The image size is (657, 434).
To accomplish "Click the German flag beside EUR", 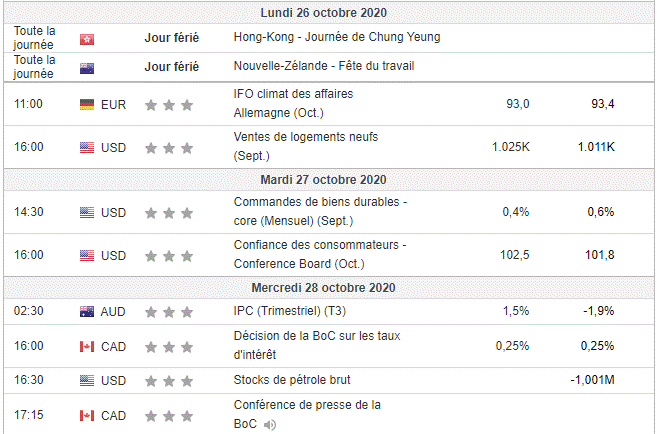I will click(x=87, y=104).
